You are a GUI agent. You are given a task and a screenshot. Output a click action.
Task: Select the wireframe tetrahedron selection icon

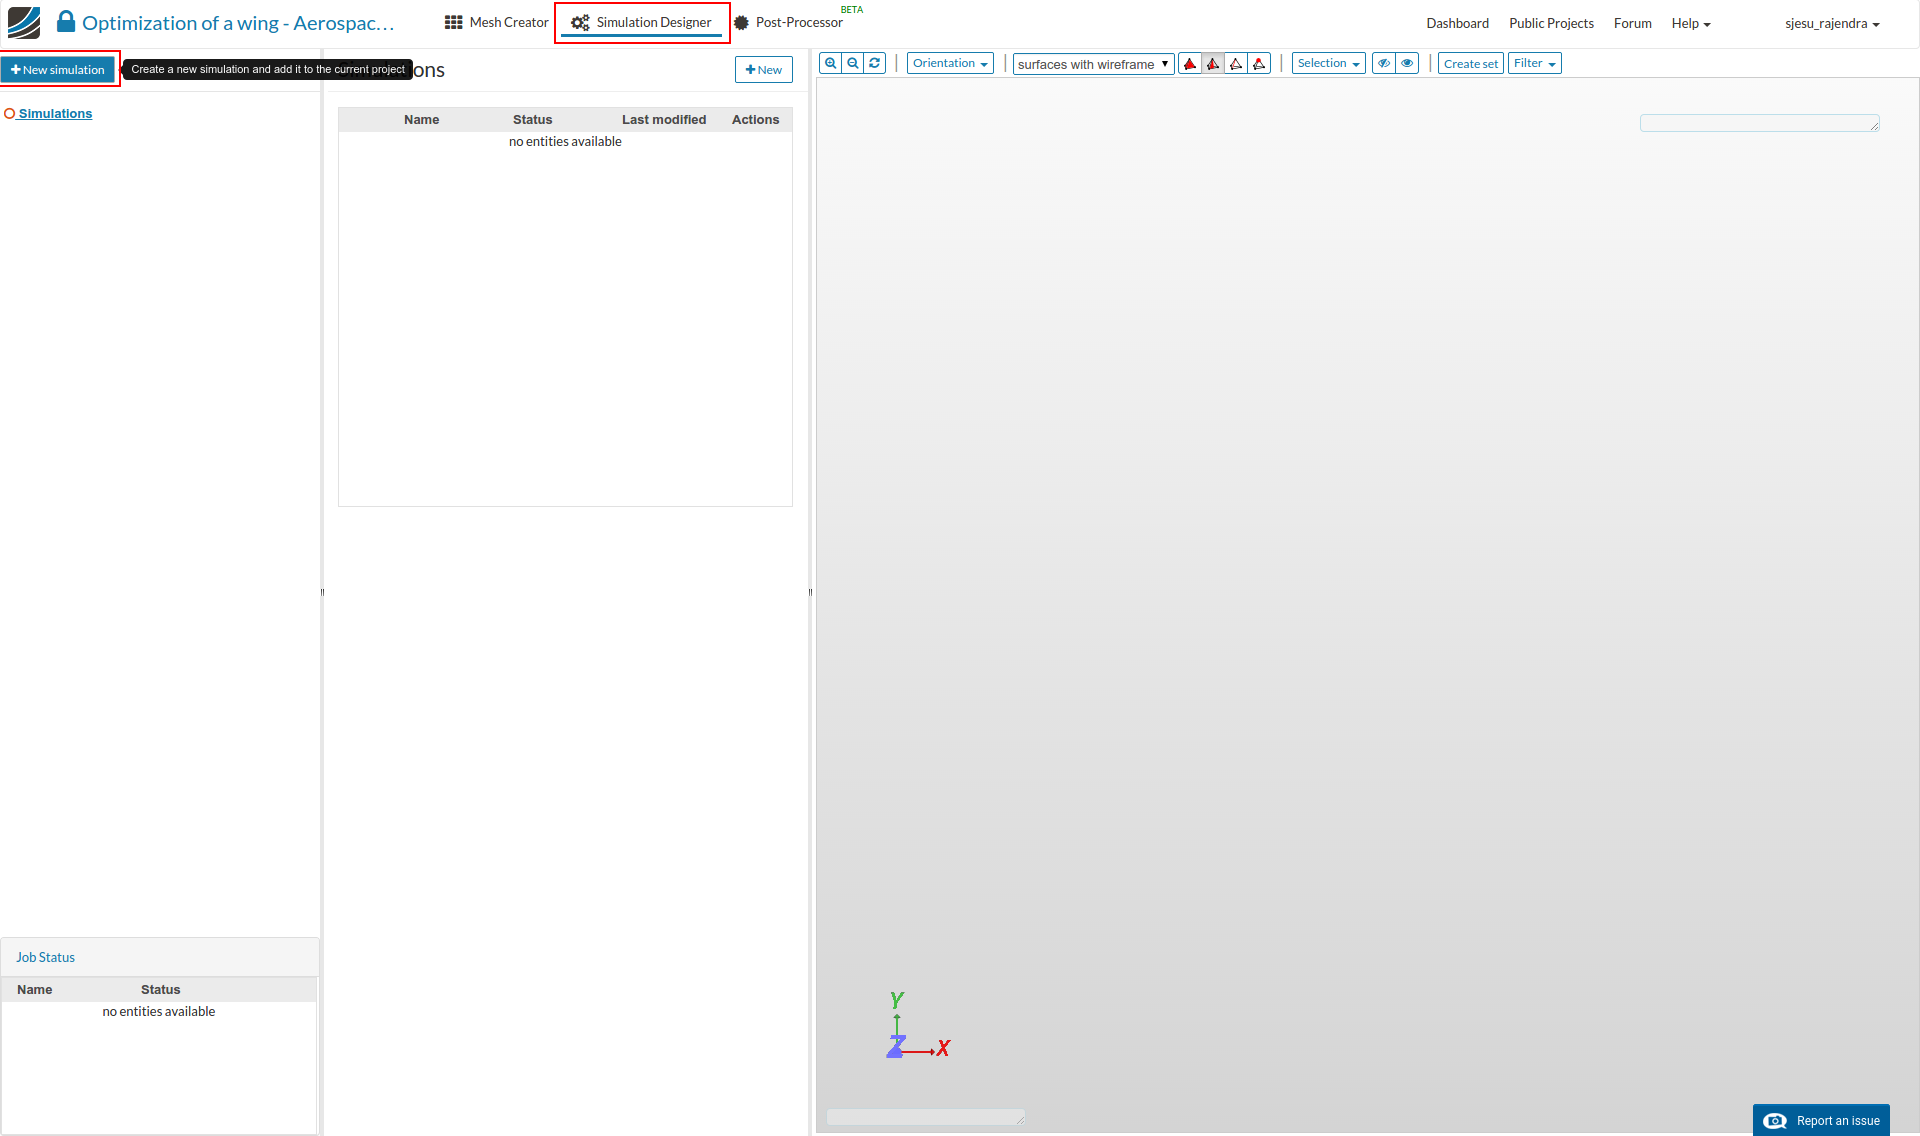point(1236,64)
